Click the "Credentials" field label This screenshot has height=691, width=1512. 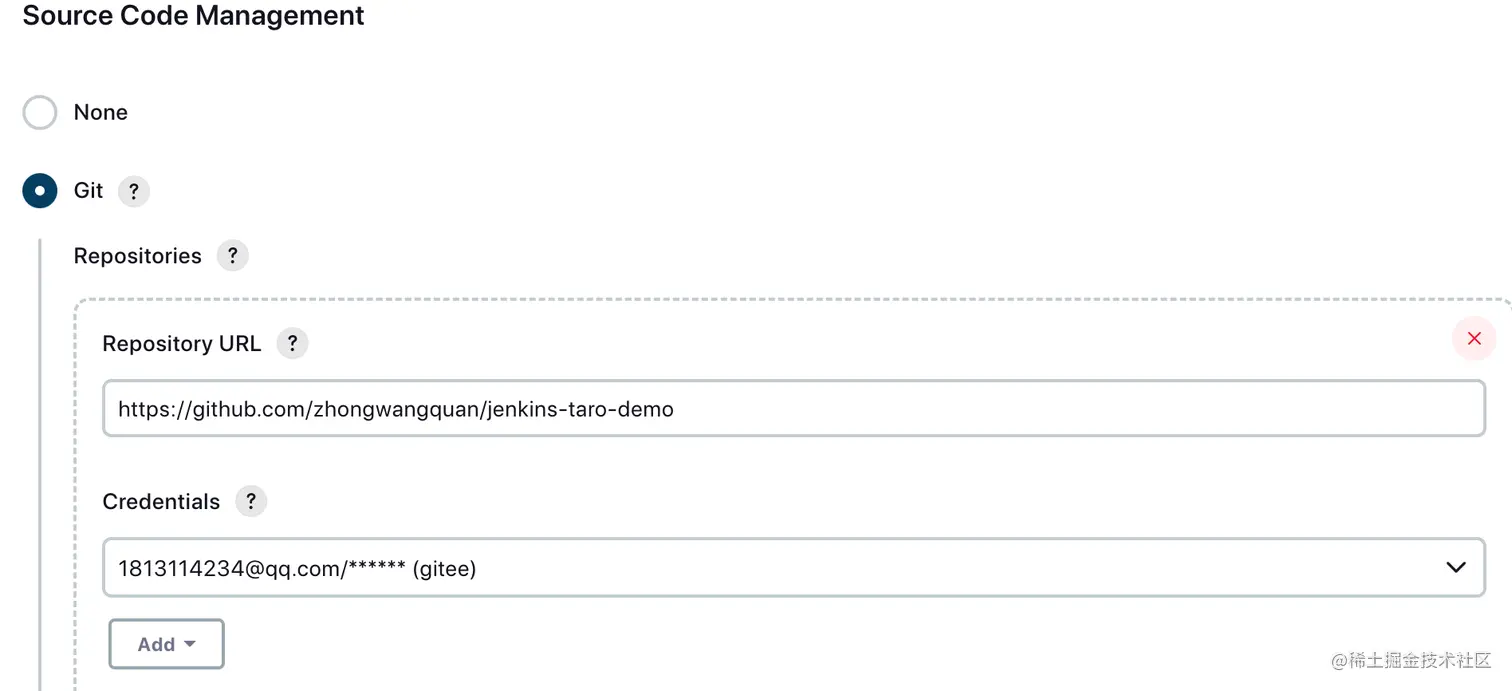tap(161, 501)
